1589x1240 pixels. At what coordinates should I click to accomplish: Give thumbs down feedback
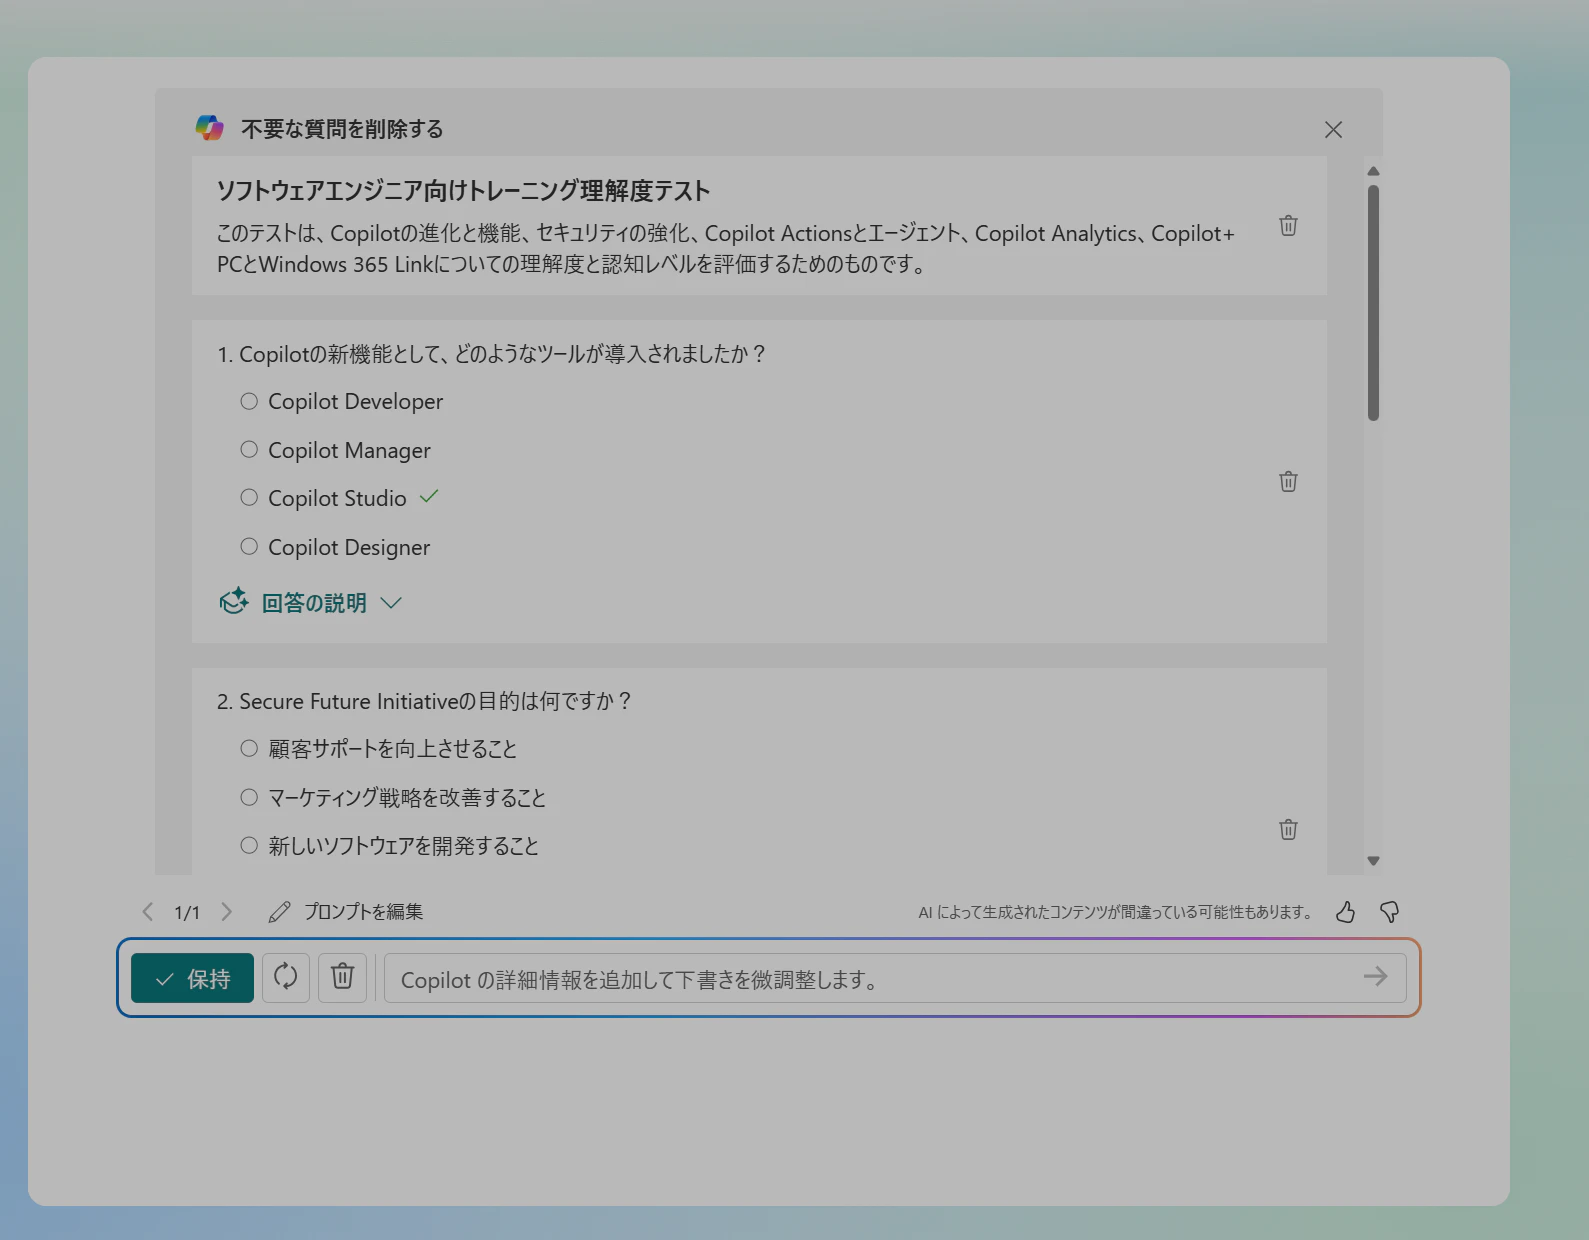[1389, 912]
